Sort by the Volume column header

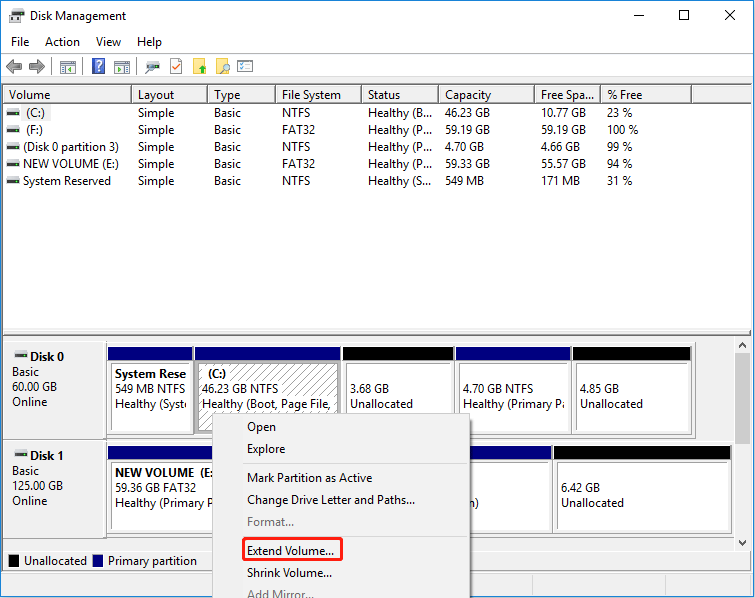click(x=67, y=95)
